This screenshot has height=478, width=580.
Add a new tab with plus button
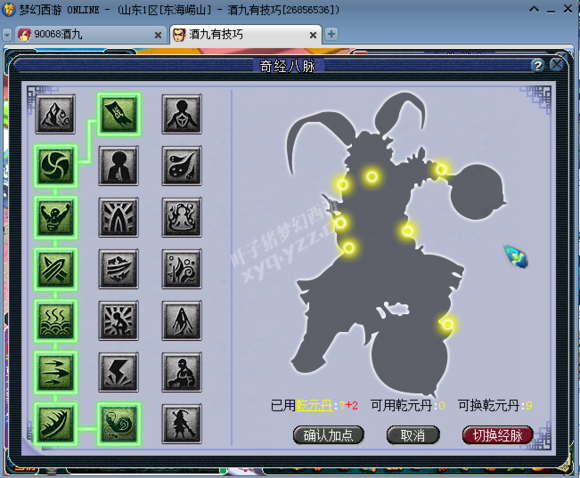coord(331,34)
